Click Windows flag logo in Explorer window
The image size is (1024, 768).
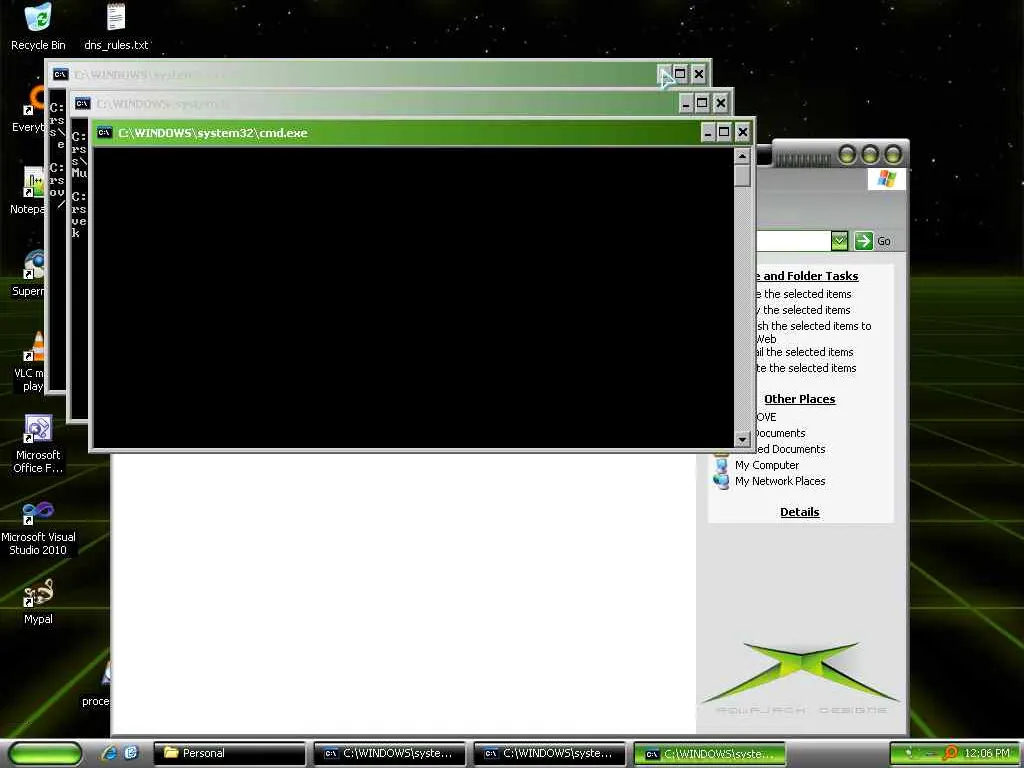pos(886,179)
